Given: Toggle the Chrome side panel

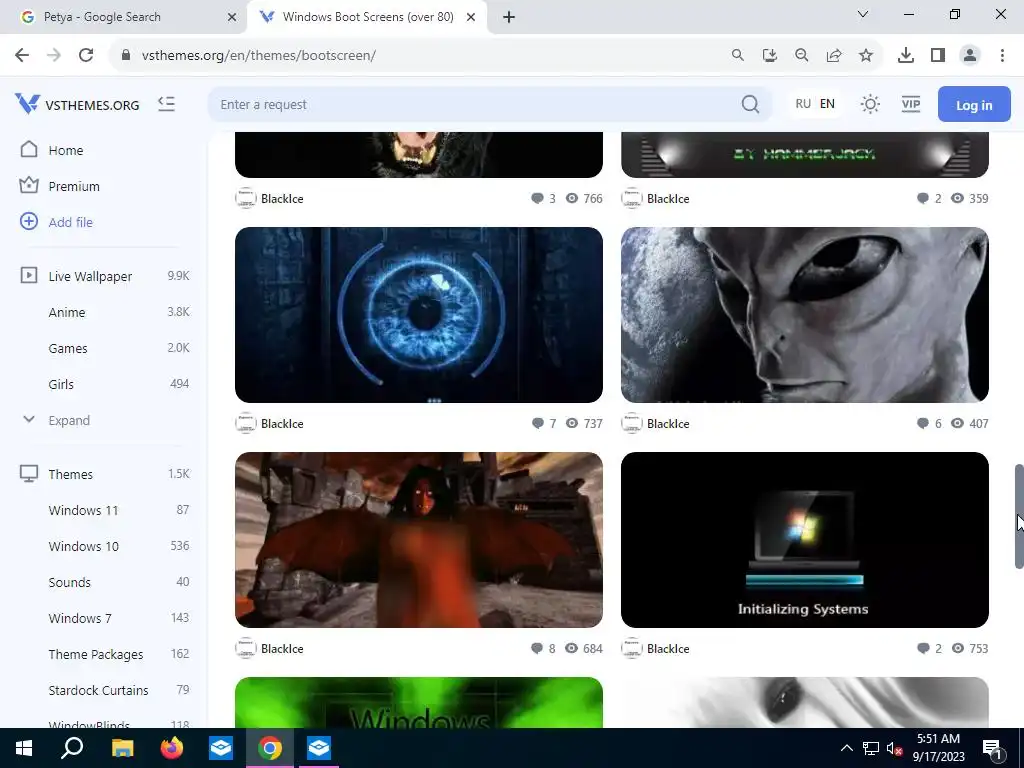Looking at the screenshot, I should click(x=938, y=55).
